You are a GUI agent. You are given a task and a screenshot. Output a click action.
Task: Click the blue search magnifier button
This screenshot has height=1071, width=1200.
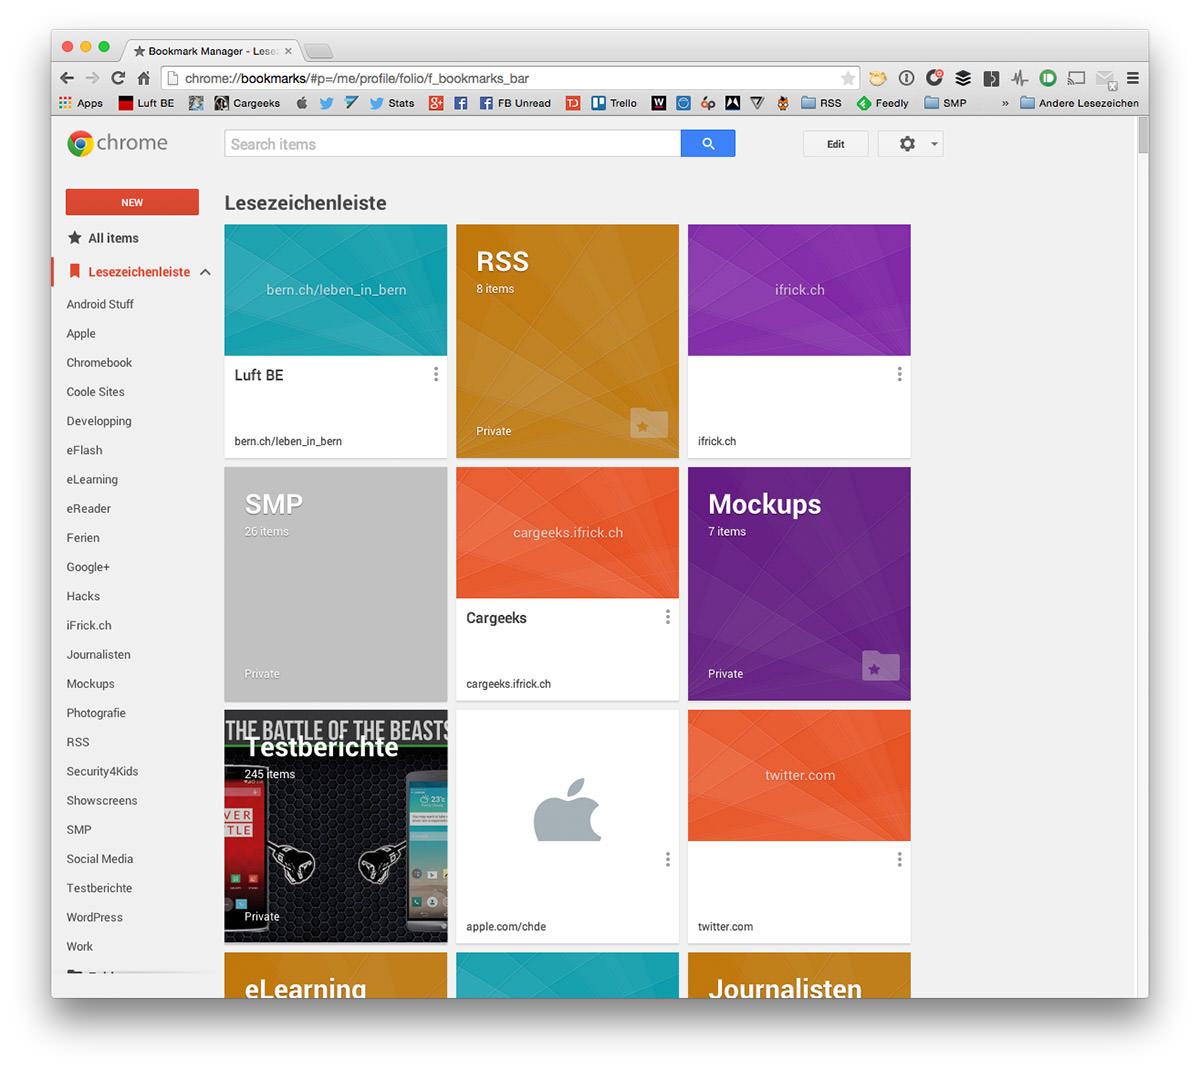coord(707,144)
